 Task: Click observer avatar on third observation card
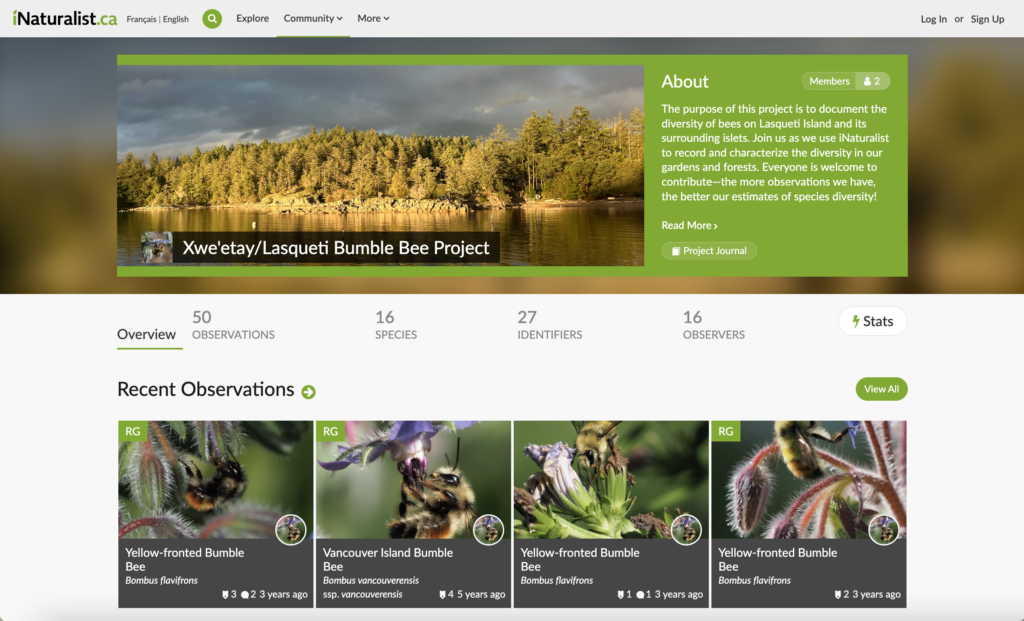click(686, 529)
